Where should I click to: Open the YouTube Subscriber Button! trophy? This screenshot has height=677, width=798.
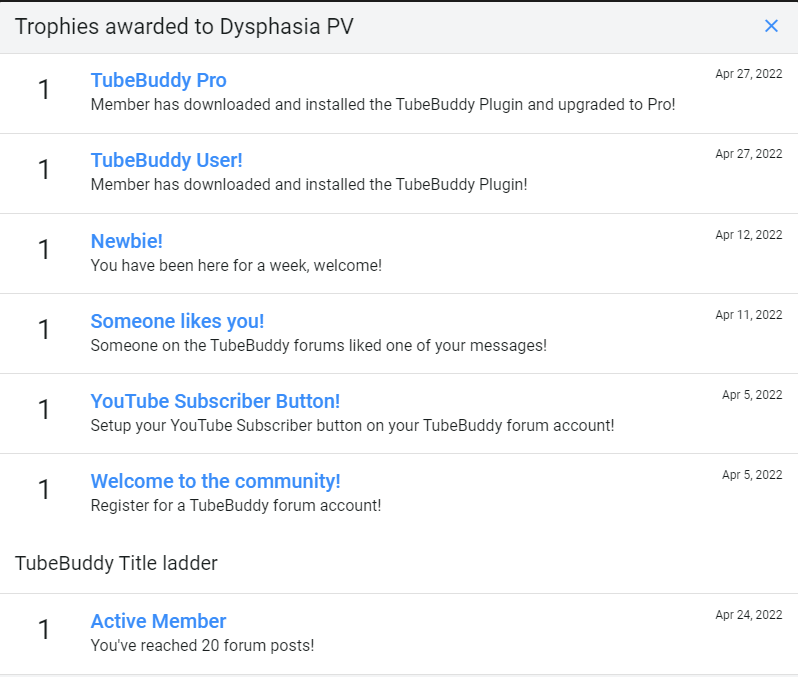pyautogui.click(x=215, y=401)
